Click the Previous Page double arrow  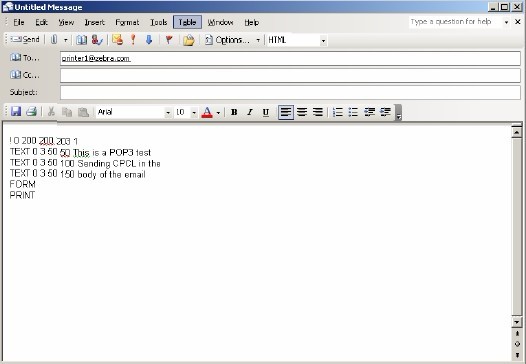(517, 334)
